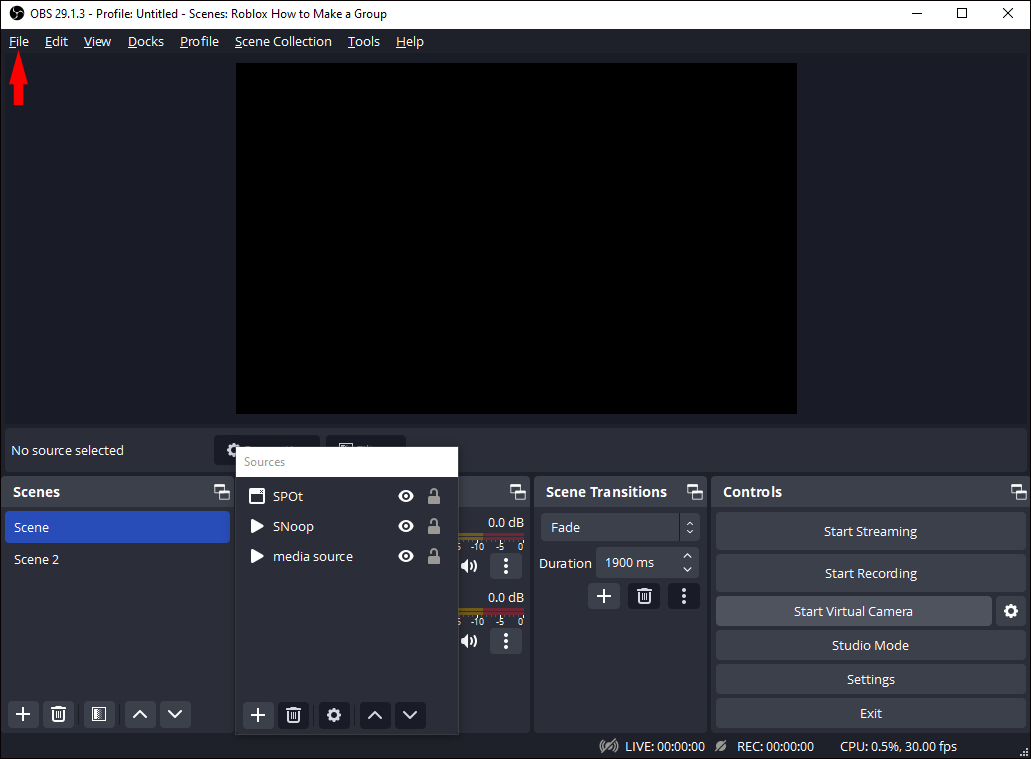Open Scene filters icon in Scenes panel
1031x759 pixels.
pos(99,714)
